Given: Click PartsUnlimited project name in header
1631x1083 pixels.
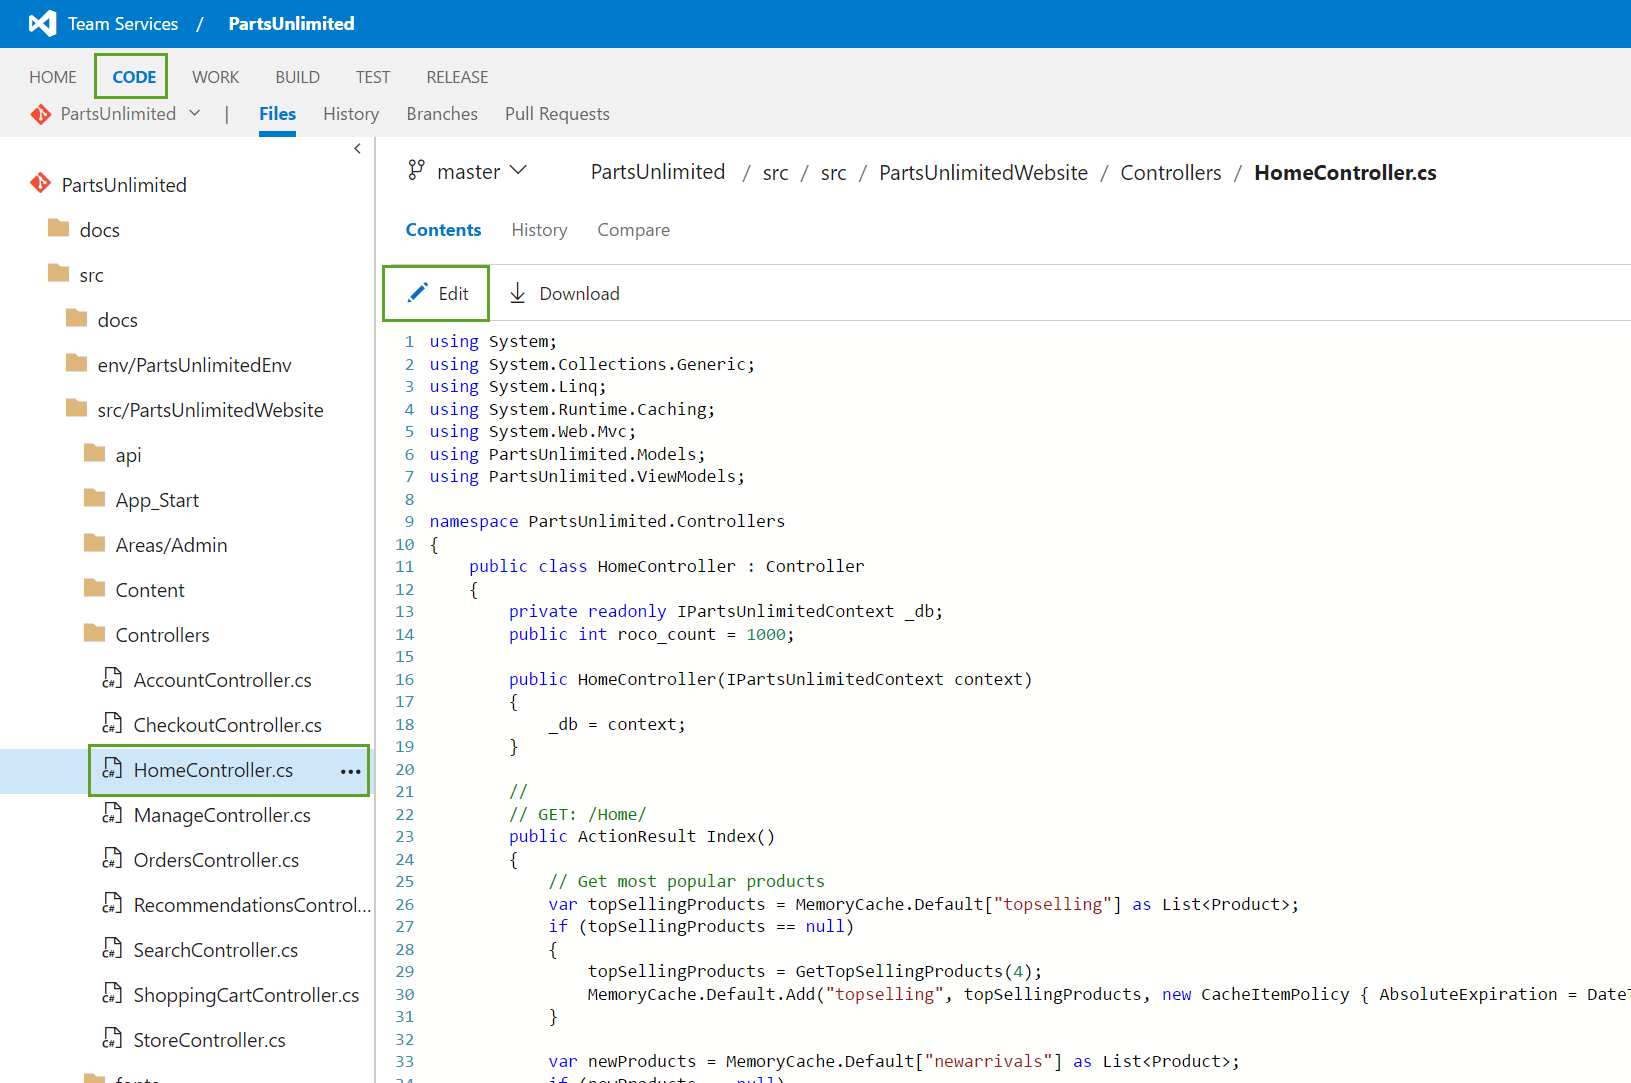Looking at the screenshot, I should tap(291, 23).
